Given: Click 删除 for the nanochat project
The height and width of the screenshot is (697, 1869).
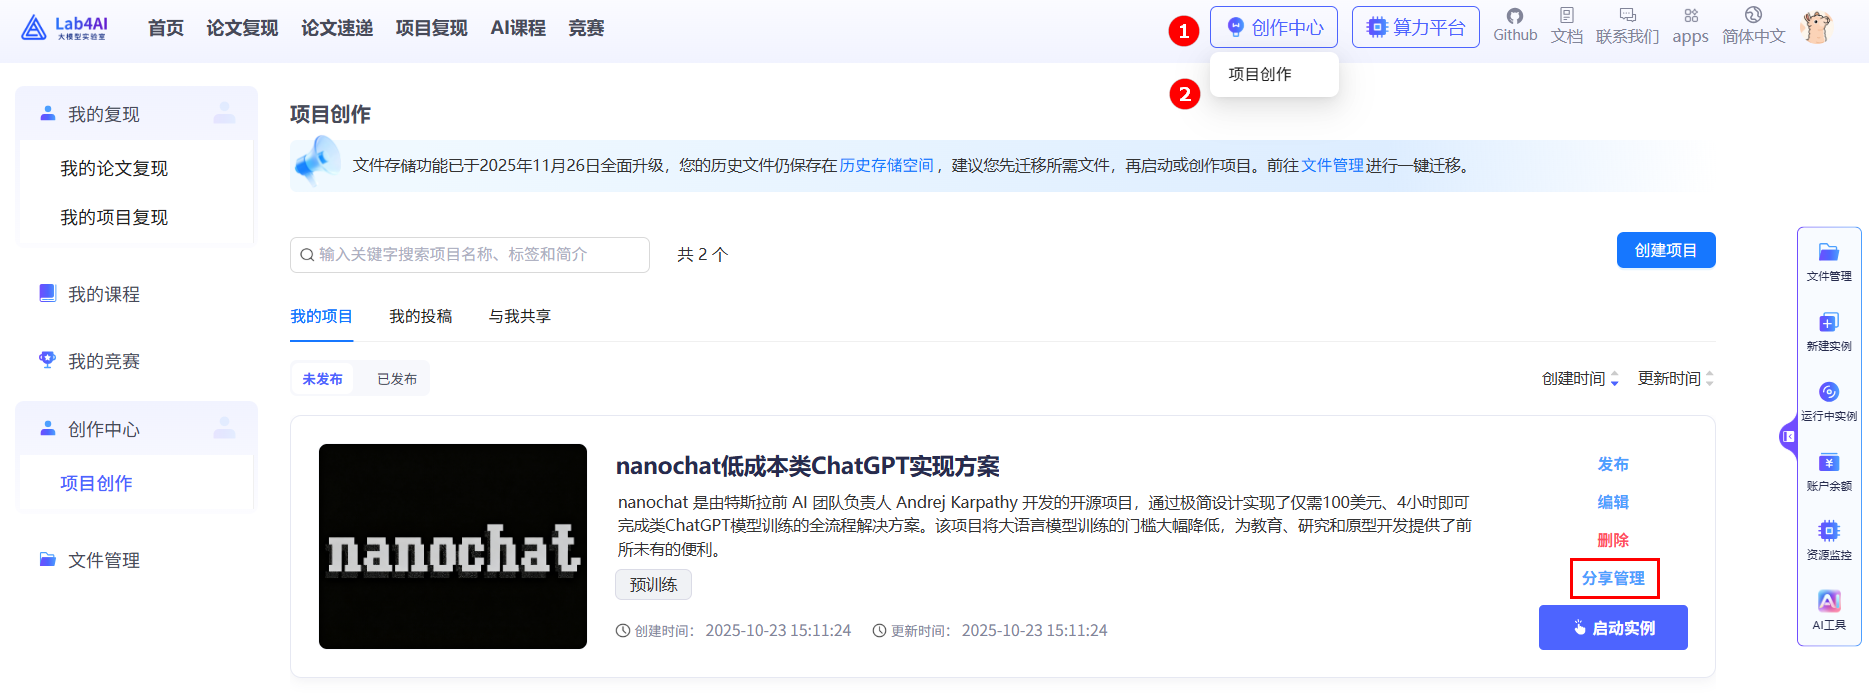Looking at the screenshot, I should (x=1613, y=540).
